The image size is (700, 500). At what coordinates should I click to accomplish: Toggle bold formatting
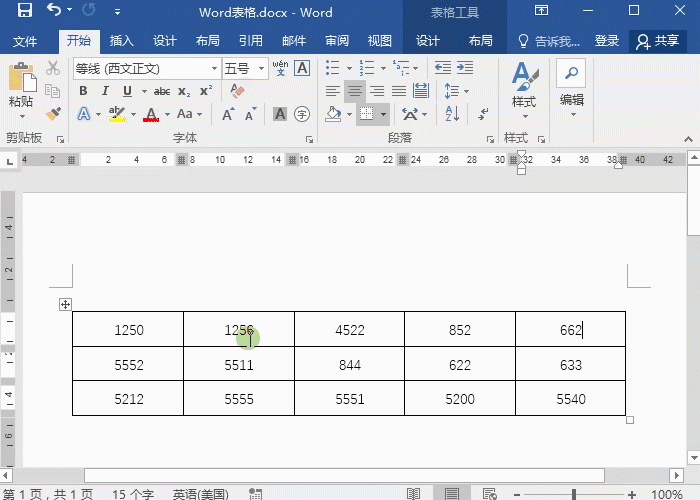pyautogui.click(x=83, y=91)
